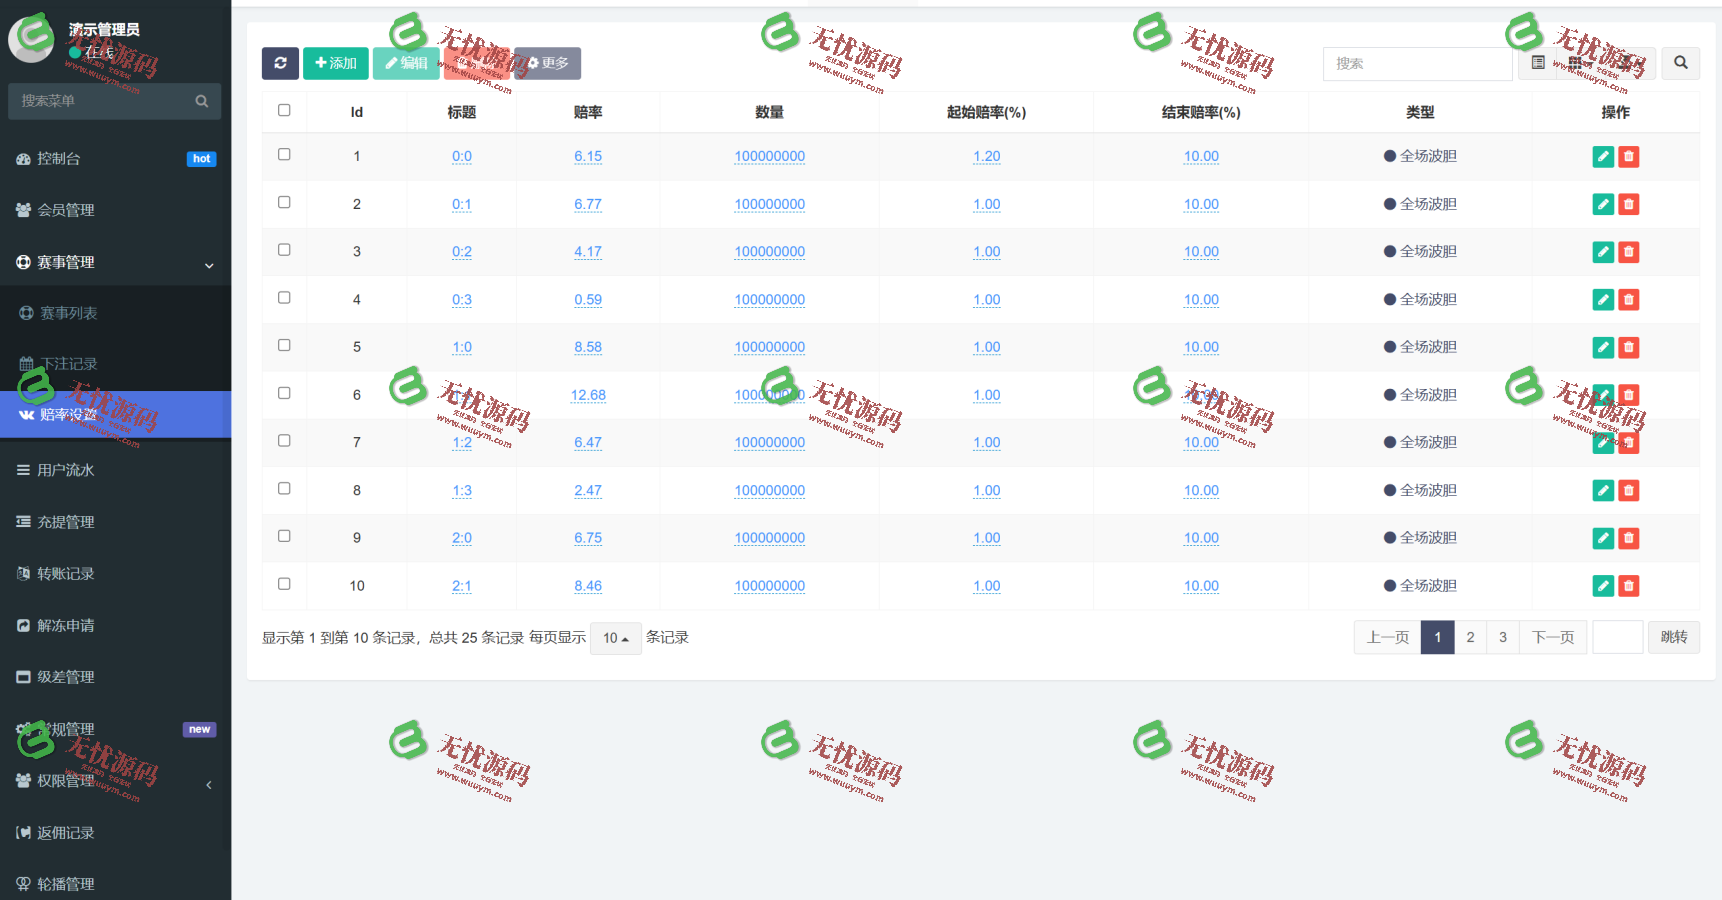Viewport: 1722px width, 900px height.
Task: Click the 下一页 next page button
Action: 1553,637
